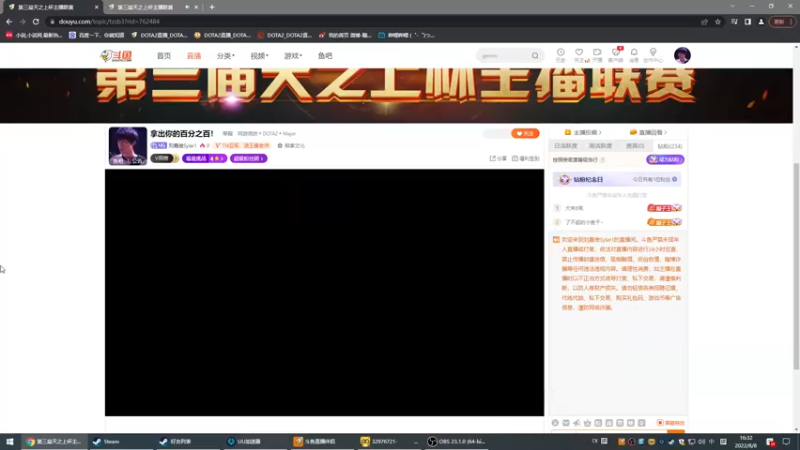Expand the games dropdown 游戏
This screenshot has height=450, width=800.
pos(293,56)
